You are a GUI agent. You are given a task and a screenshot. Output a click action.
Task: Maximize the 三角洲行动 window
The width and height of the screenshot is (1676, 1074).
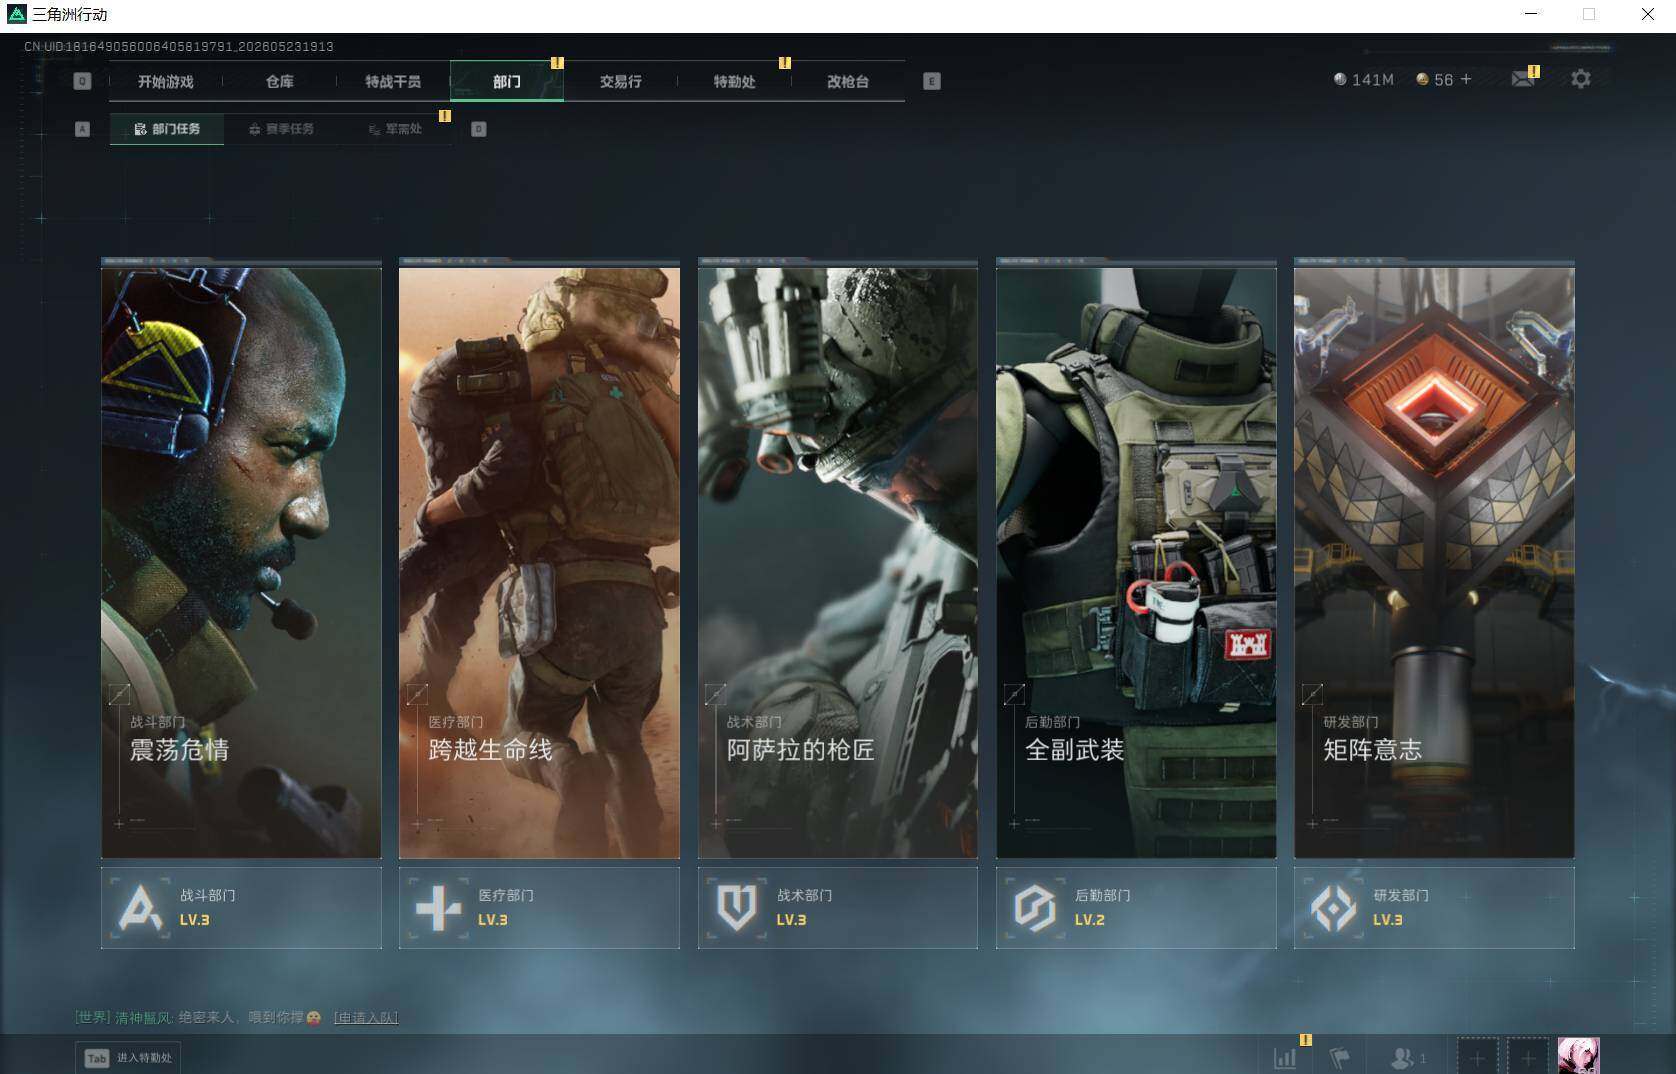(1589, 14)
